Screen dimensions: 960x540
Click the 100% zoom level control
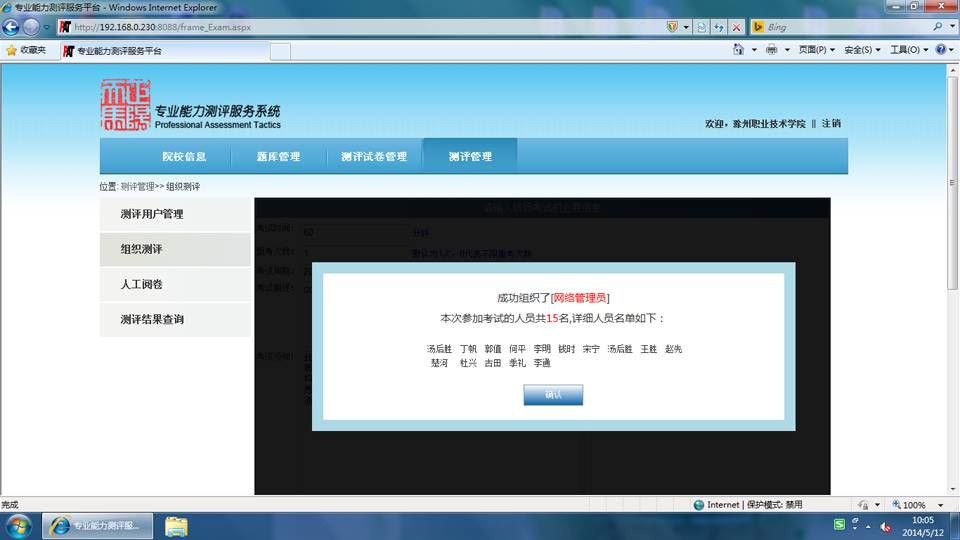(909, 505)
